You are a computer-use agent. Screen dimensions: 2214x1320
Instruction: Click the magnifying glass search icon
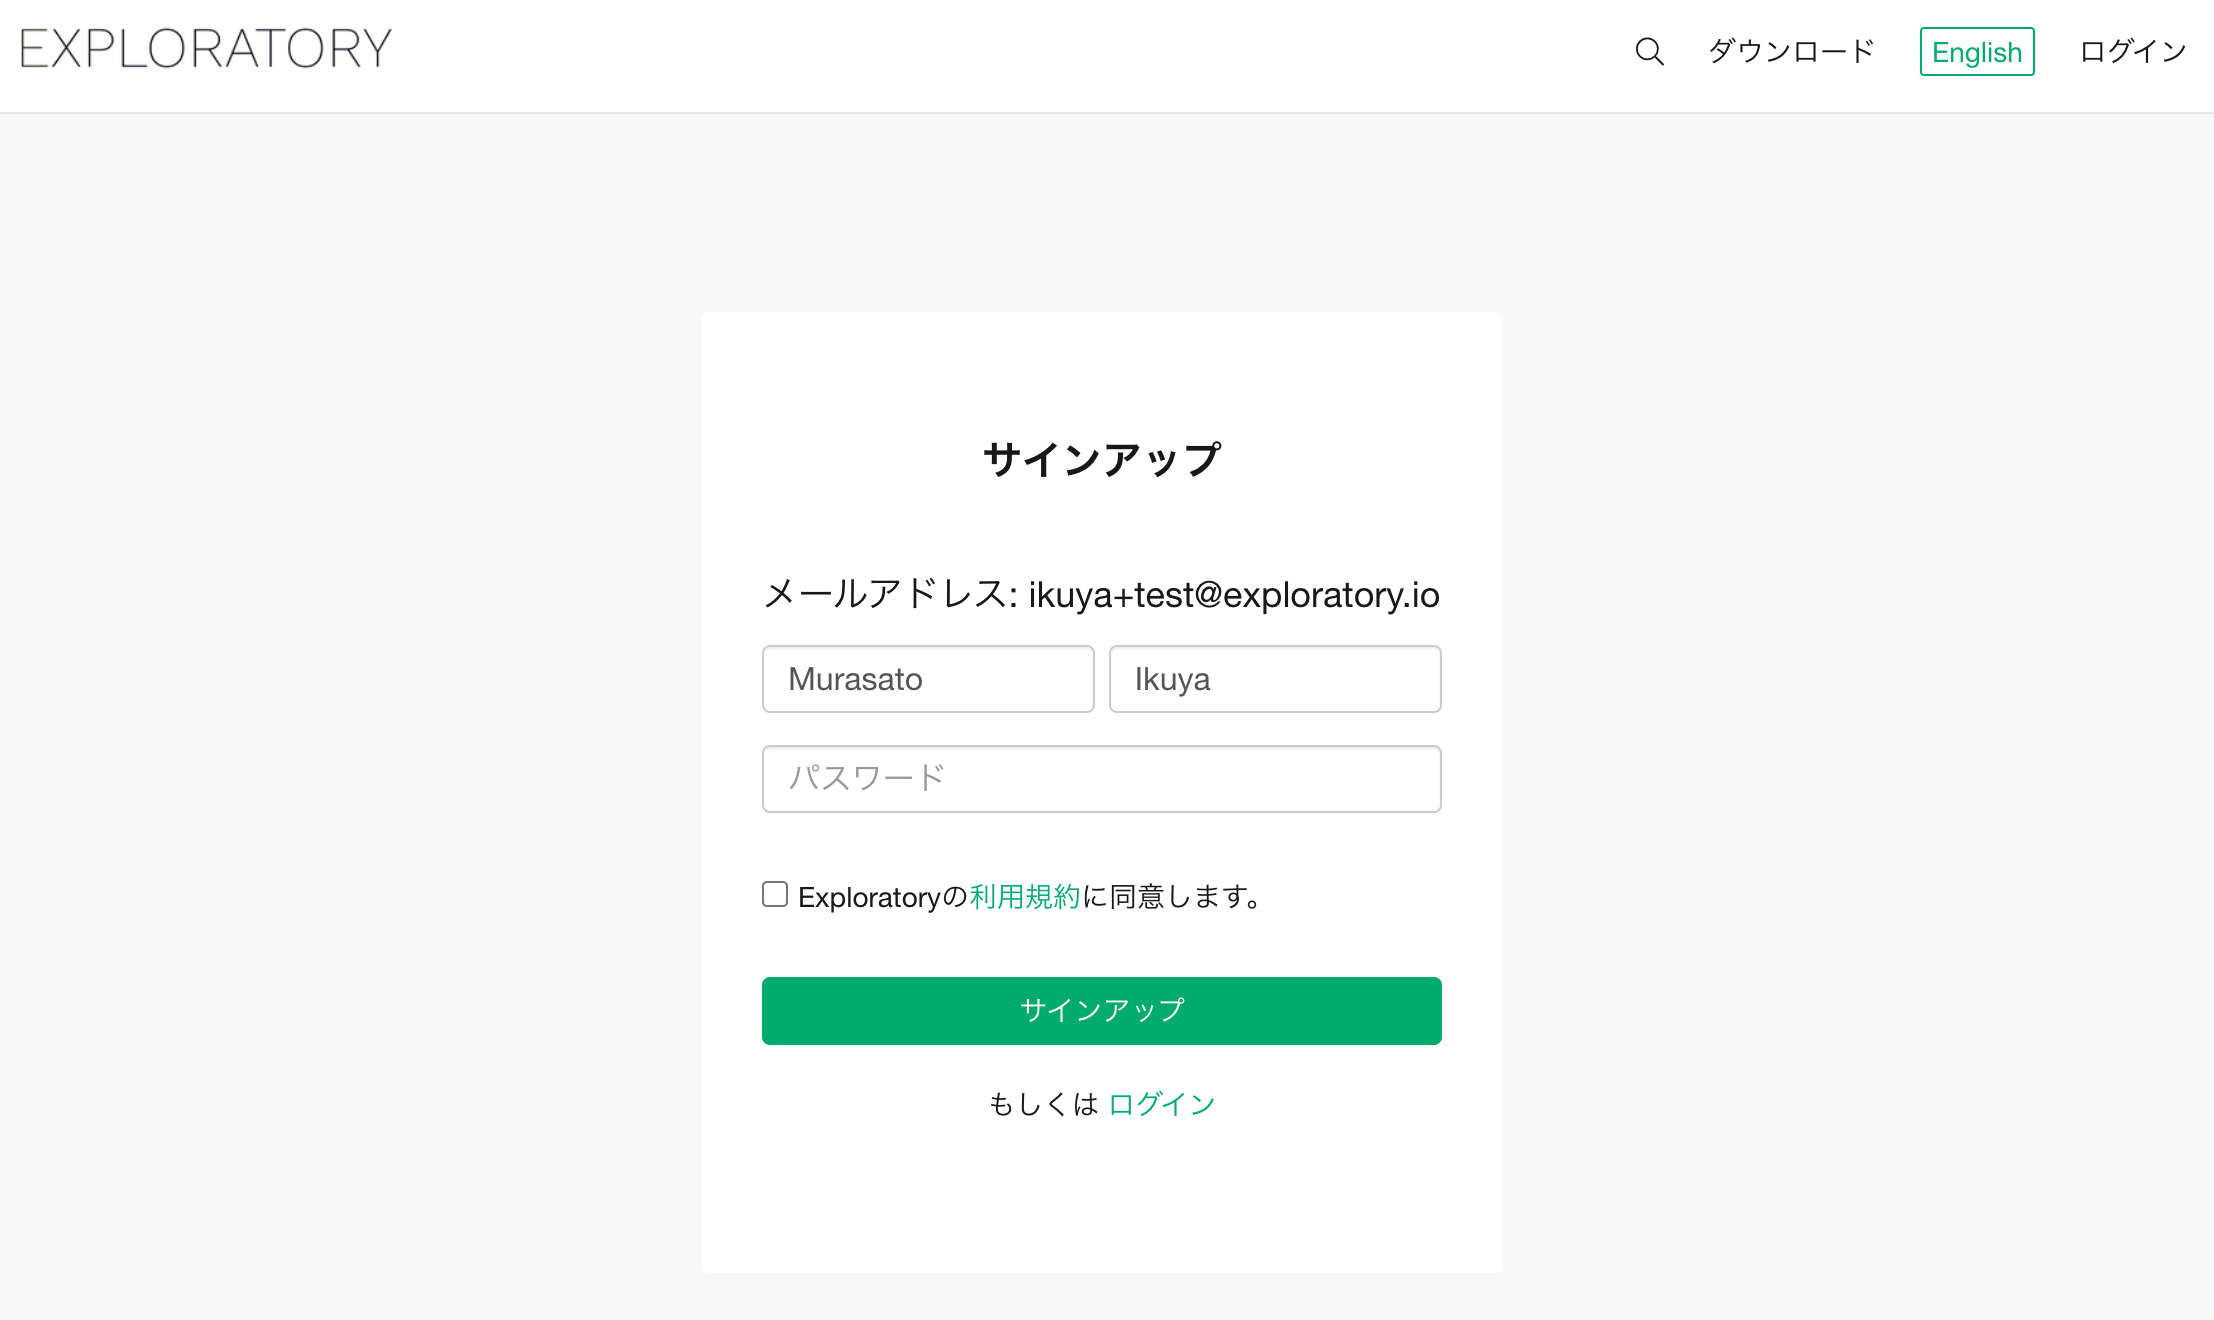[x=1649, y=51]
